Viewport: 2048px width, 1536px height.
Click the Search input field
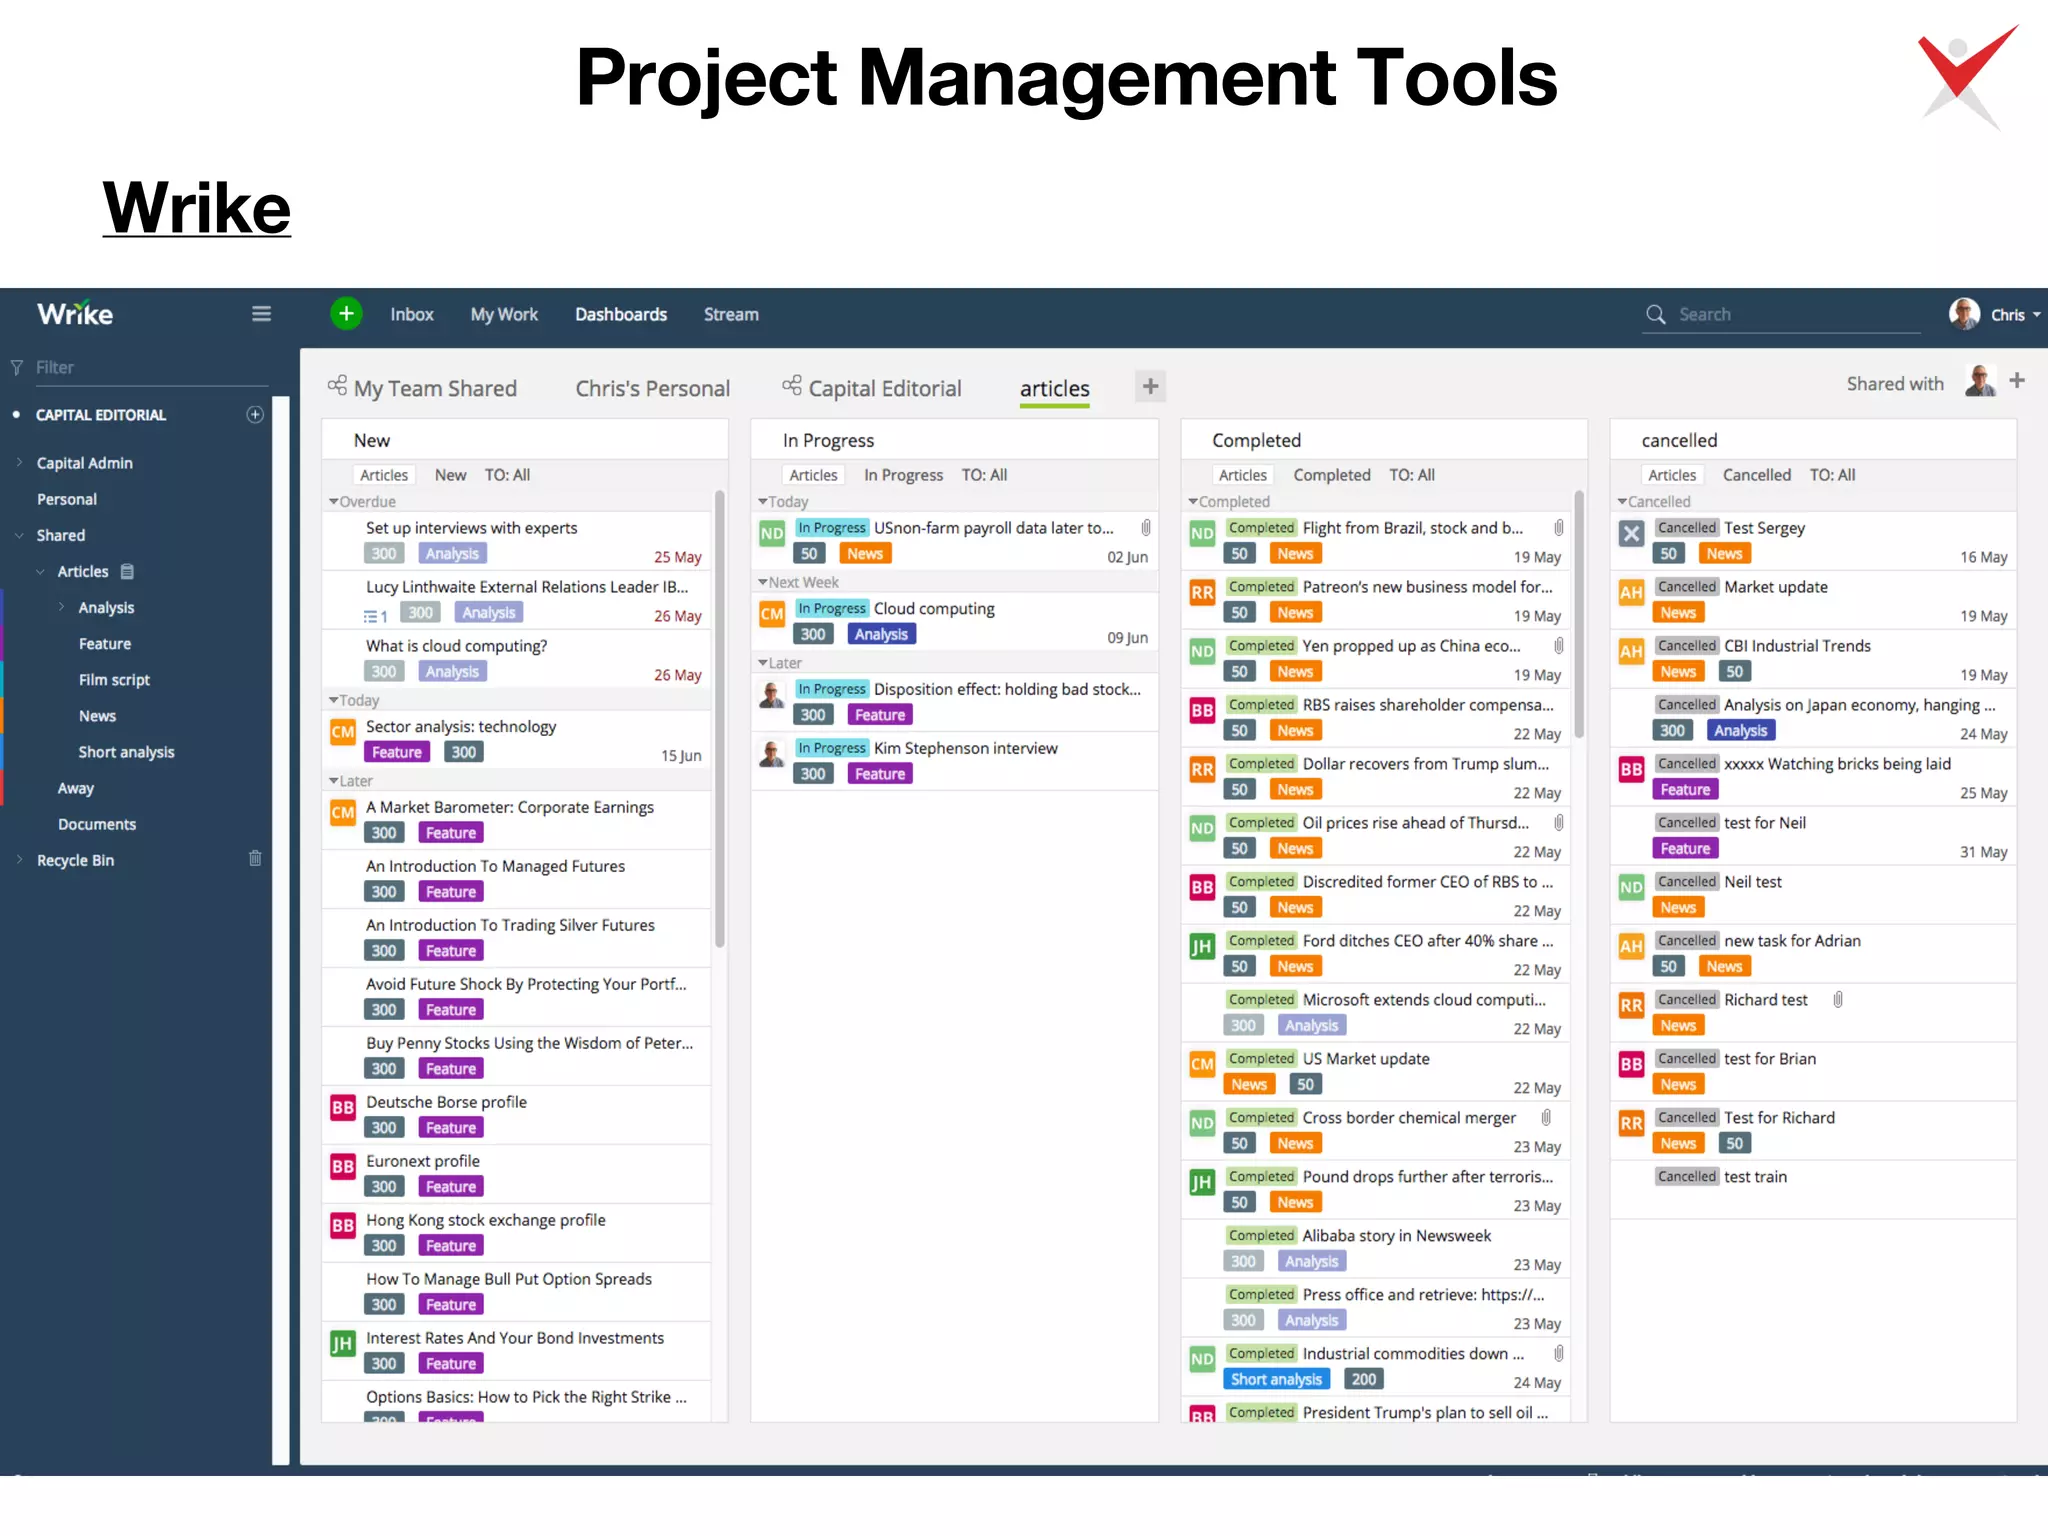pos(1798,314)
